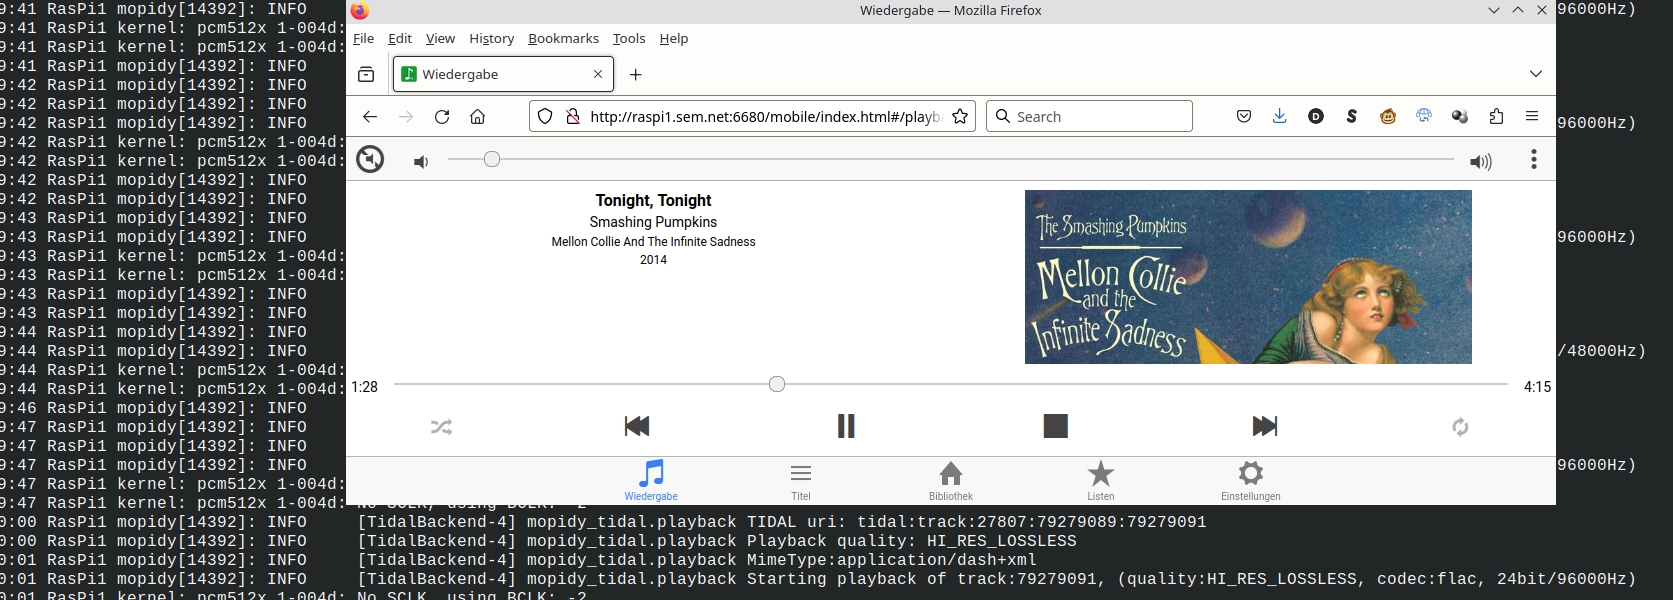The height and width of the screenshot is (600, 1673).
Task: Expand the list all tabs chevron
Action: pos(1535,74)
